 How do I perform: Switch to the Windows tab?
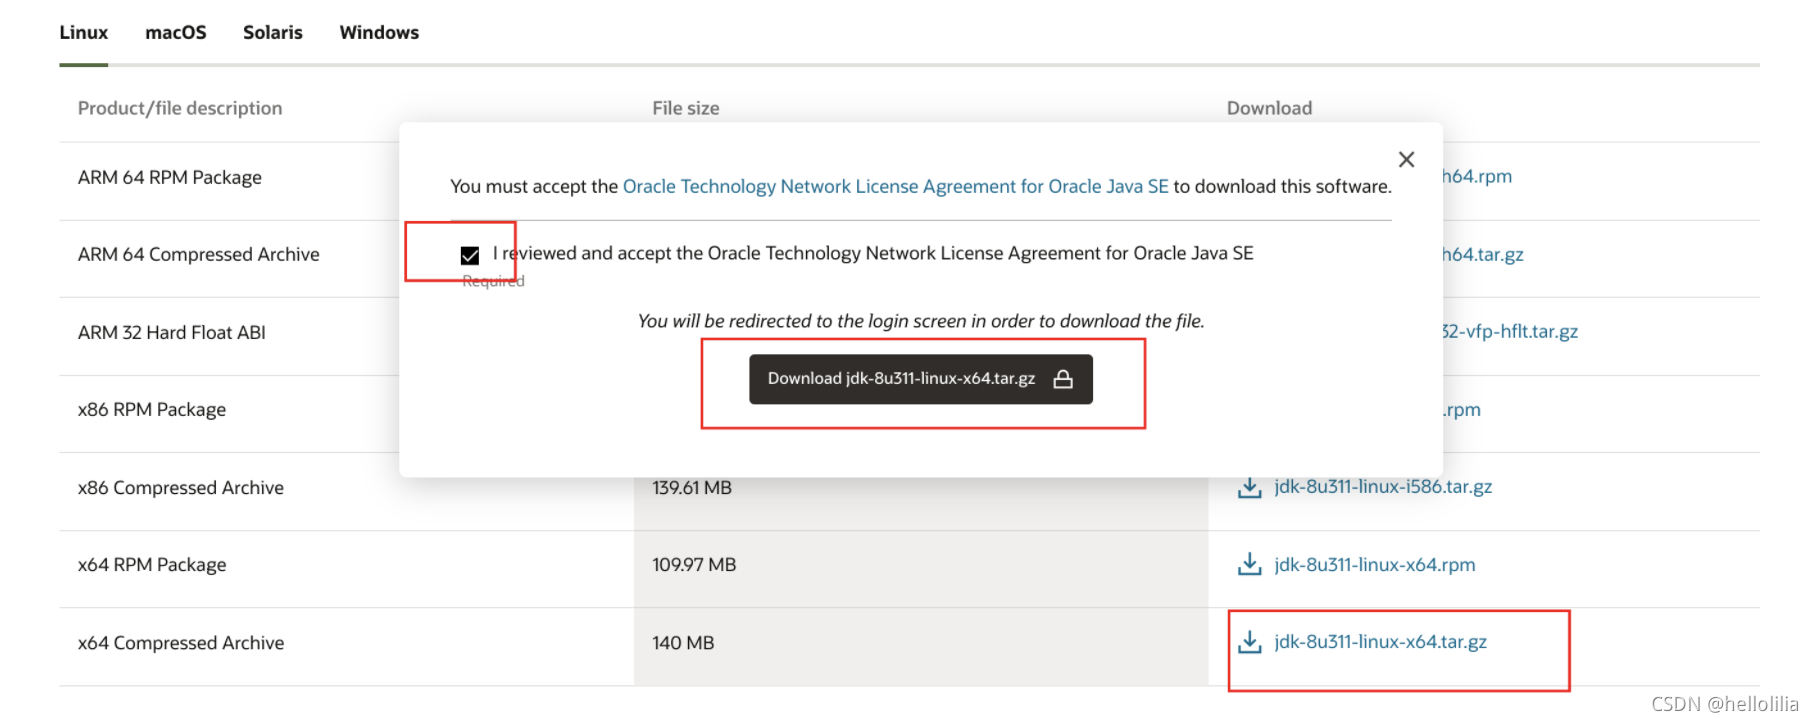tap(379, 32)
